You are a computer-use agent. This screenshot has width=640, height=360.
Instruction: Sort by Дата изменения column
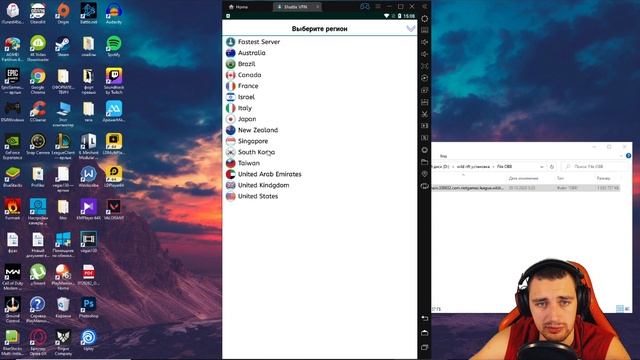click(523, 178)
